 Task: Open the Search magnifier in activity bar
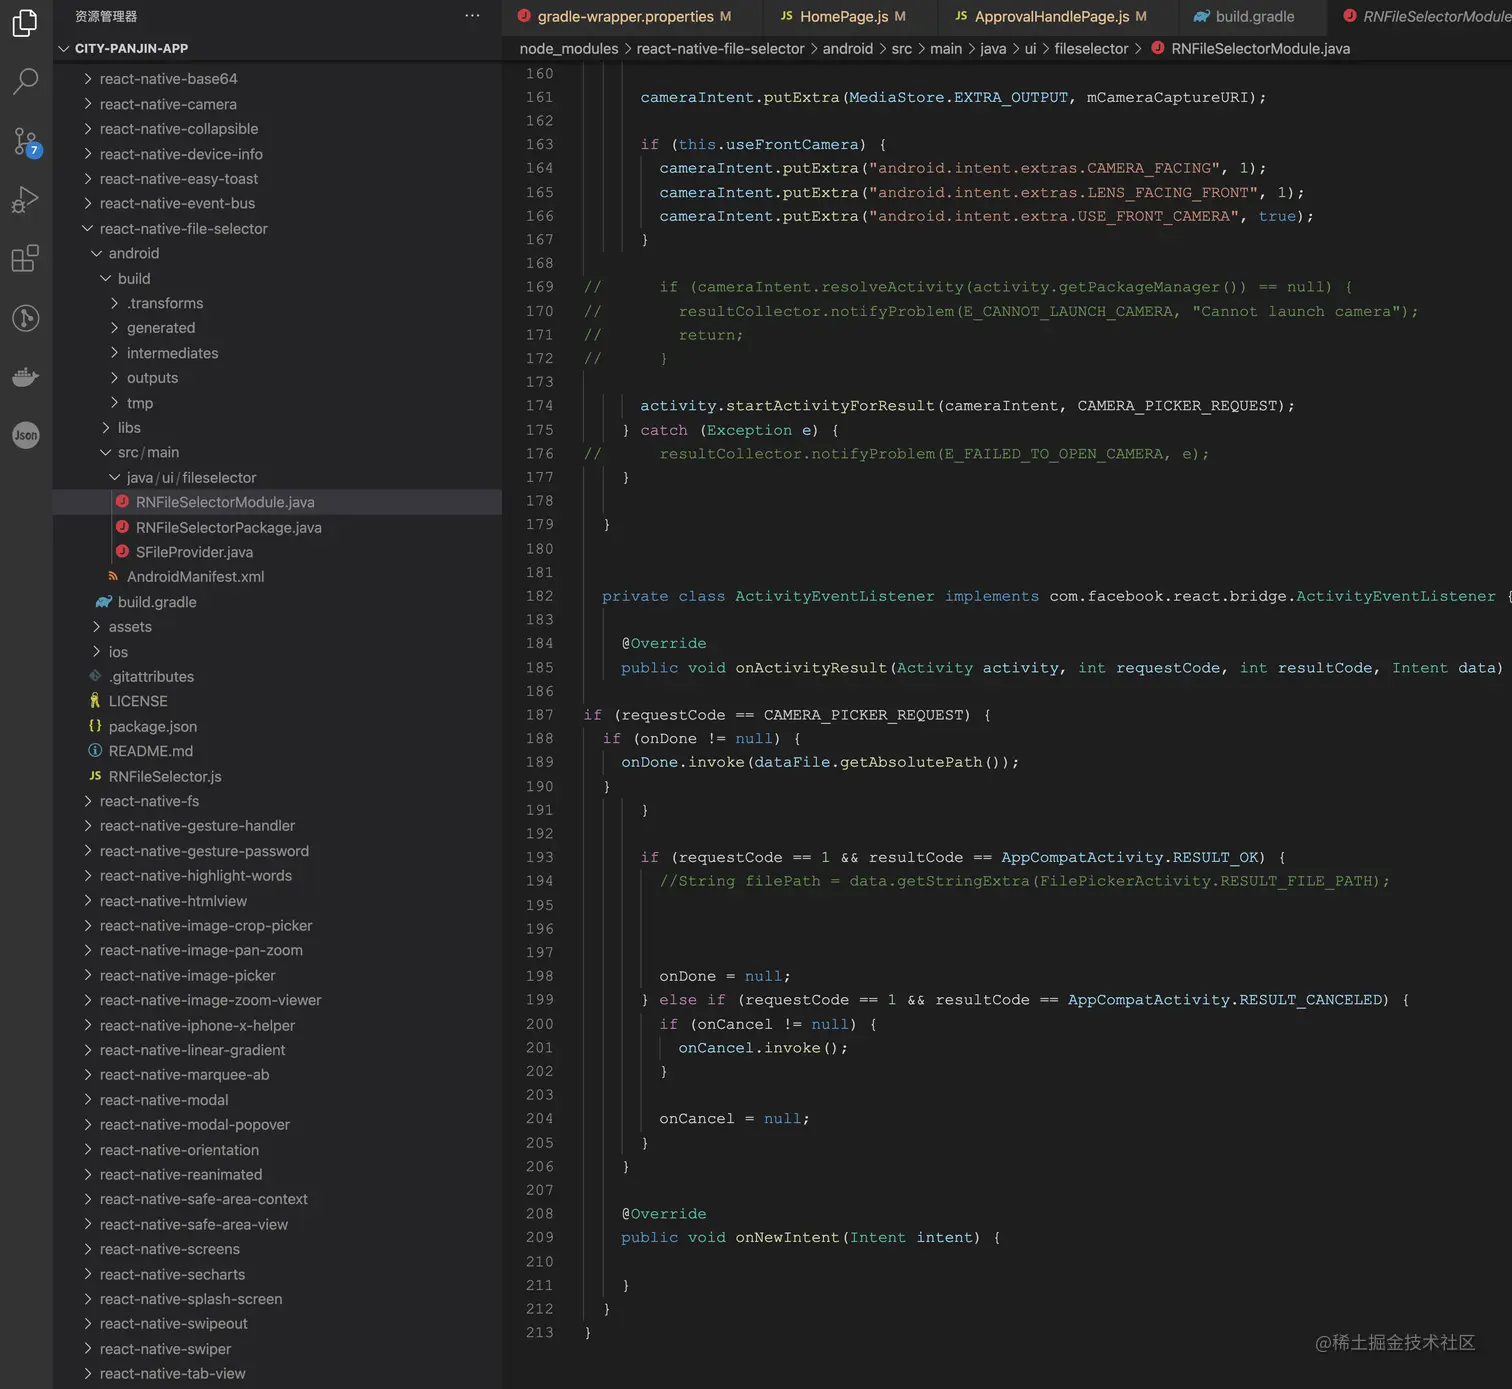(x=25, y=81)
